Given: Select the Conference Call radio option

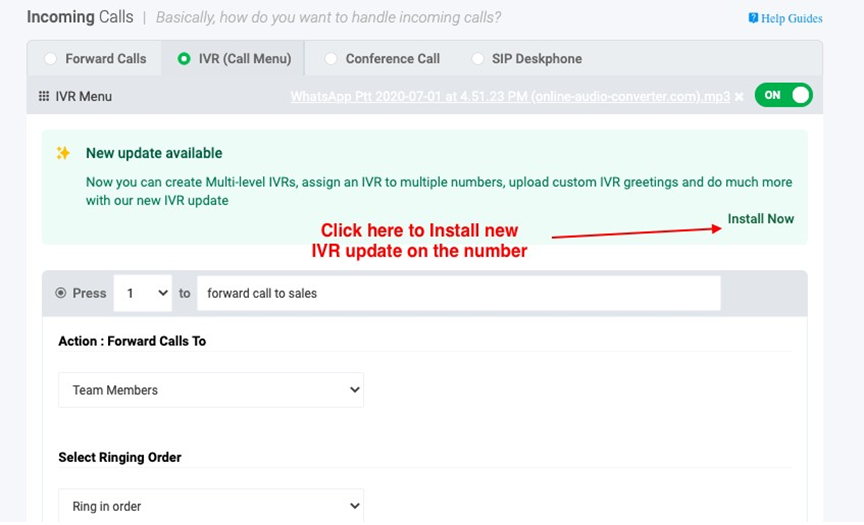Looking at the screenshot, I should click(331, 58).
